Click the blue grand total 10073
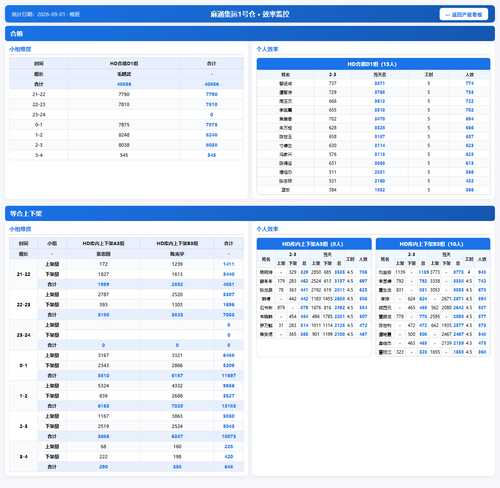 click(228, 436)
